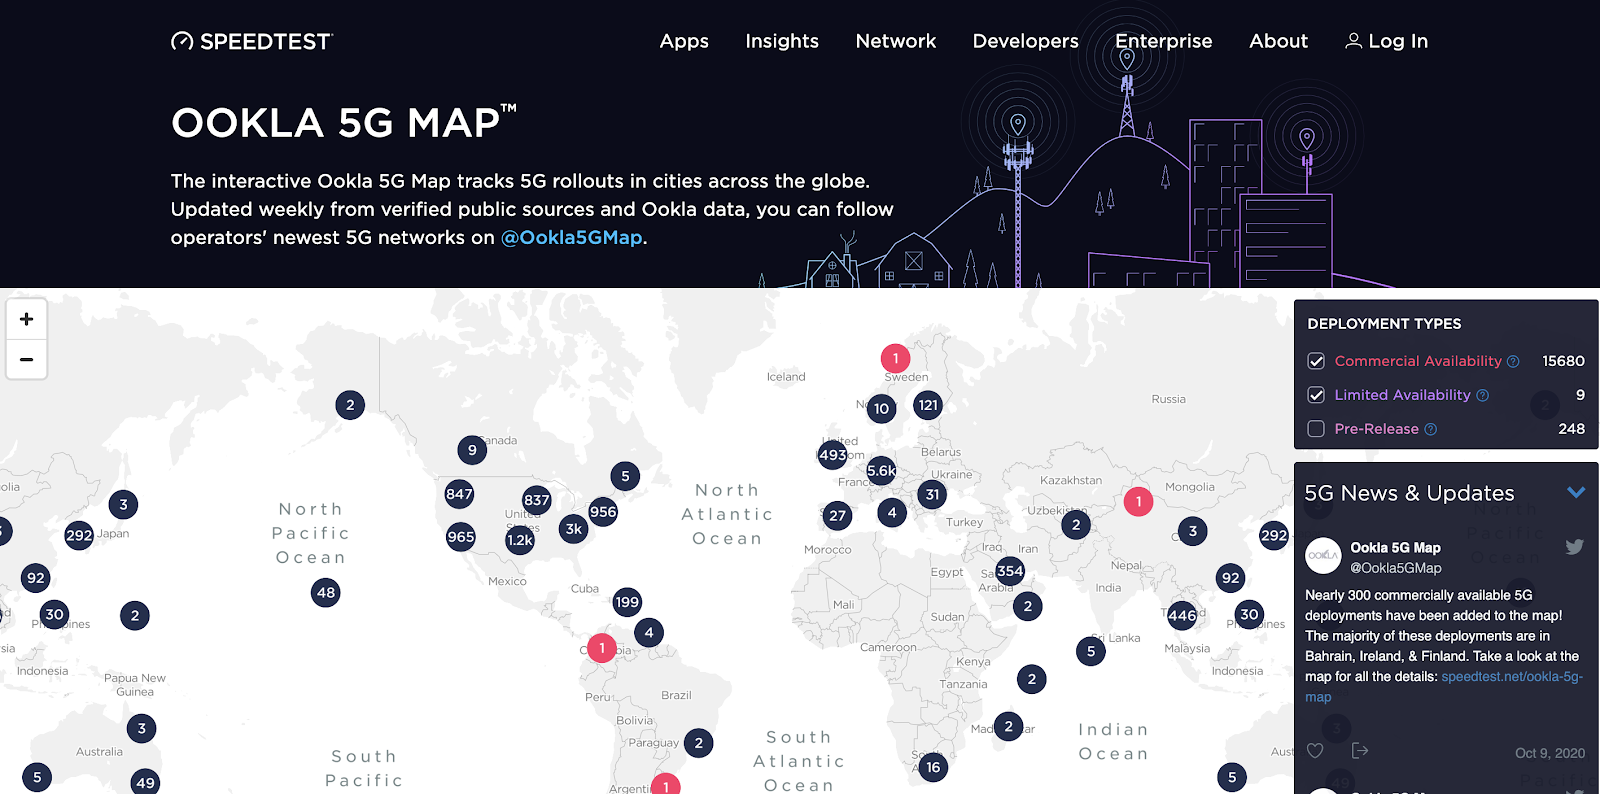The image size is (1600, 794).
Task: Select the 847 cluster marker
Action: coord(459,493)
